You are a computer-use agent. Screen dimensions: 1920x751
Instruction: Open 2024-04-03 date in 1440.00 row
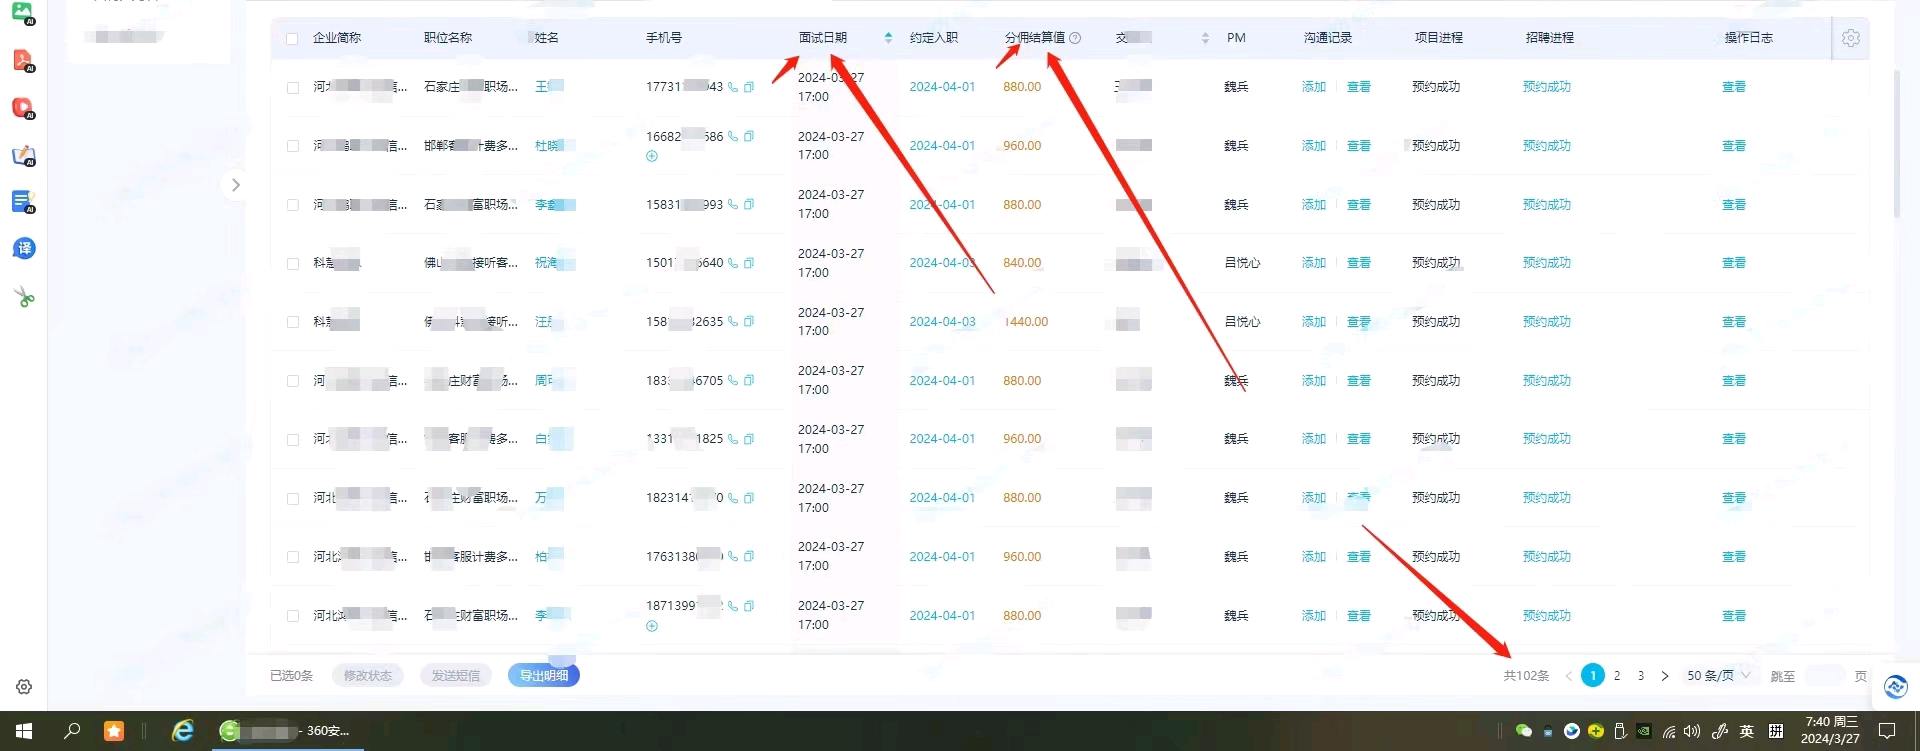pyautogui.click(x=942, y=322)
